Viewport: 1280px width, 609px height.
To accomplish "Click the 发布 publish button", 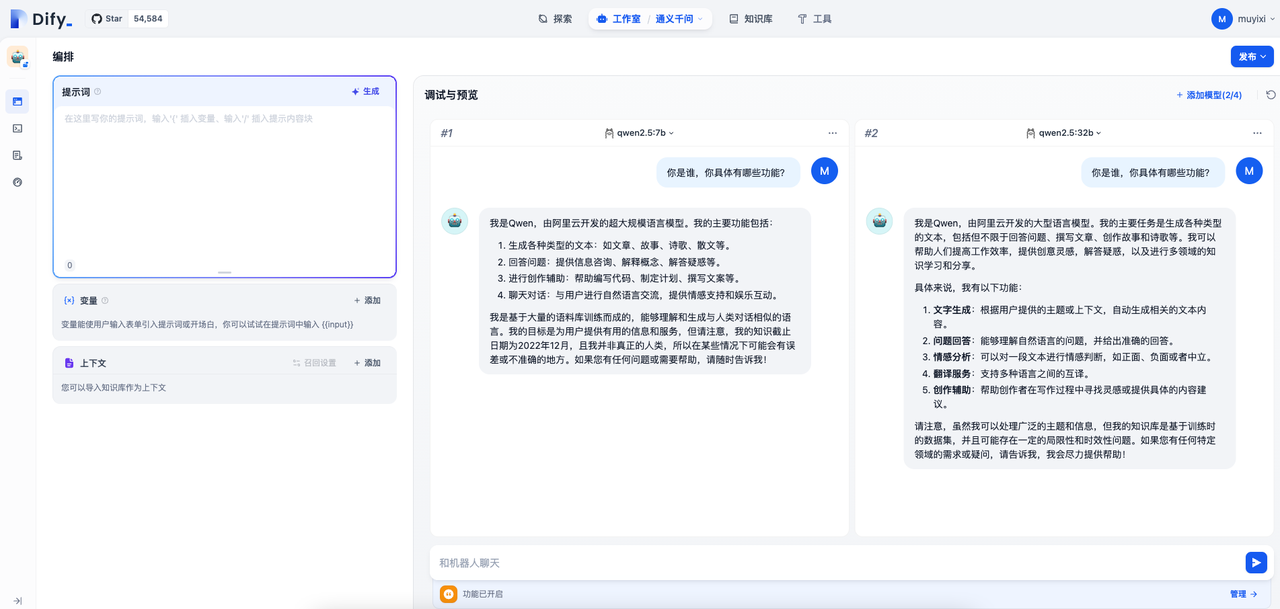I will pos(1252,57).
